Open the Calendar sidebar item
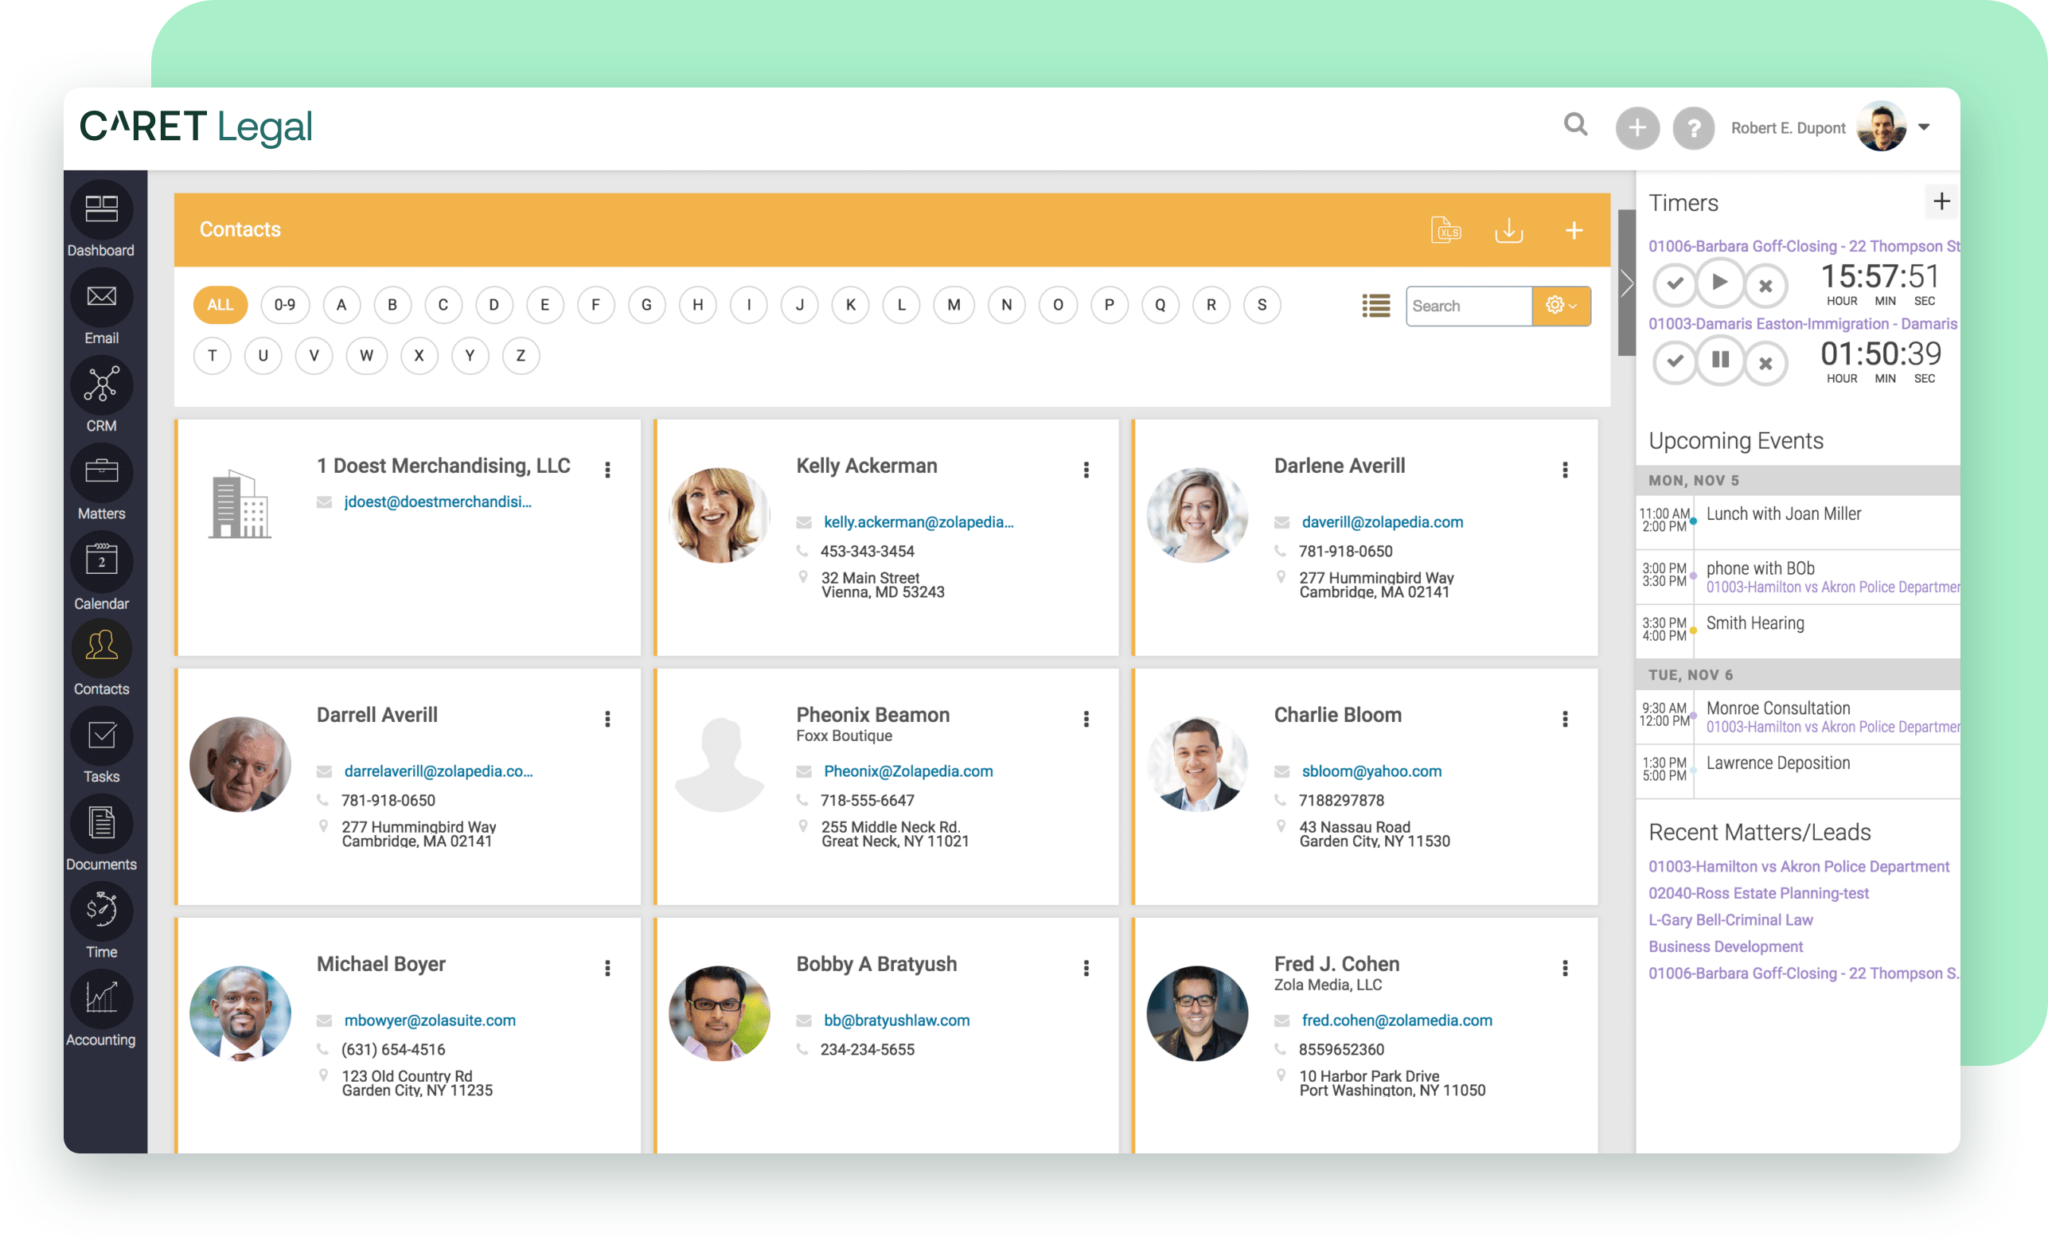The image size is (2048, 1241). pyautogui.click(x=101, y=561)
